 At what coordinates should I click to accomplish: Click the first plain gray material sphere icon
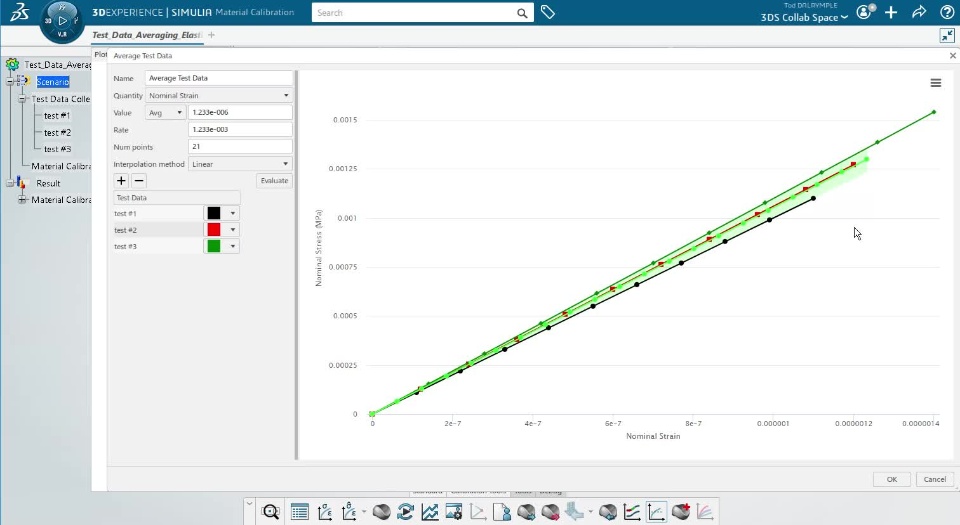[381, 511]
